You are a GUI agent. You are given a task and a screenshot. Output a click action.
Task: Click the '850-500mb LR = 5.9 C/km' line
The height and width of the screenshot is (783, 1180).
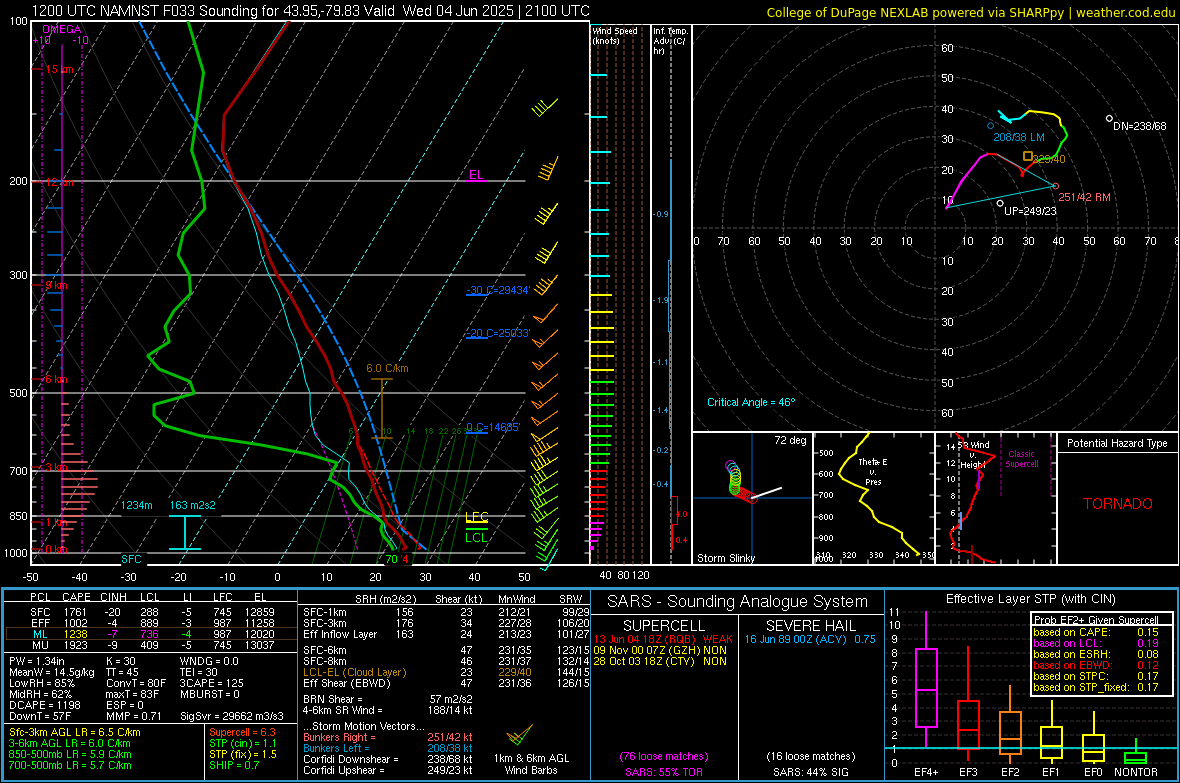click(x=70, y=754)
